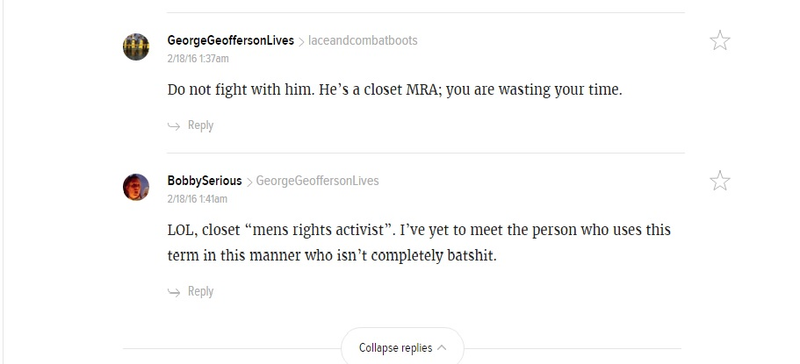The height and width of the screenshot is (364, 800).
Task: Click the chevron after GeorgeGeoffersonLives' bold username
Action: tap(301, 41)
